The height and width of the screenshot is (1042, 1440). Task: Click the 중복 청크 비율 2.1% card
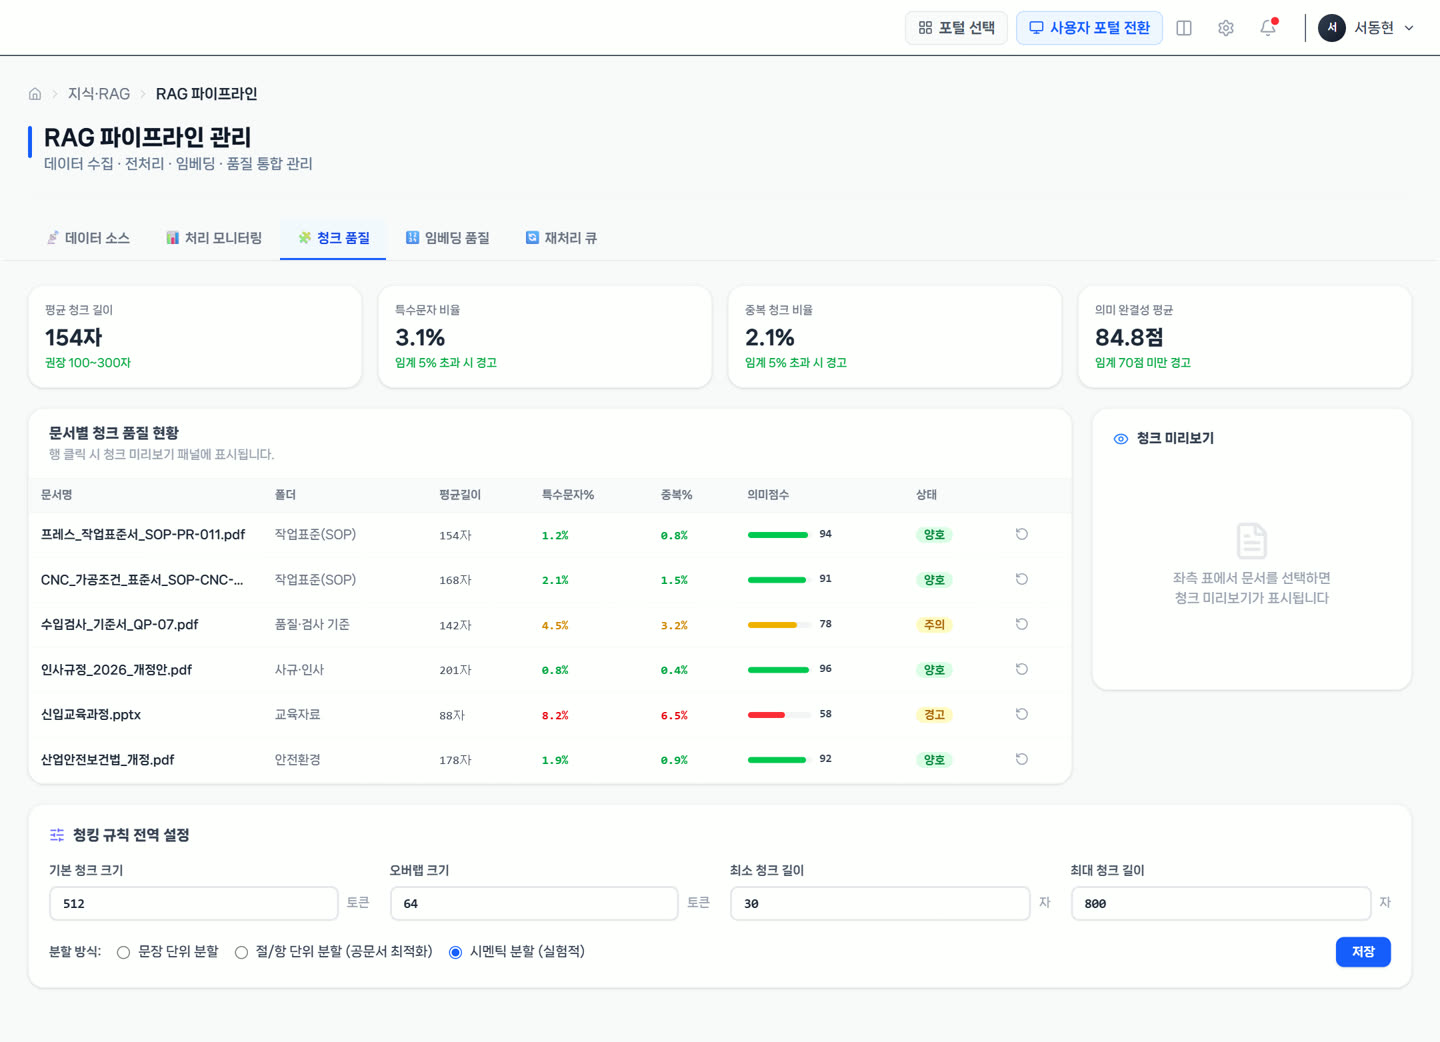pyautogui.click(x=895, y=337)
